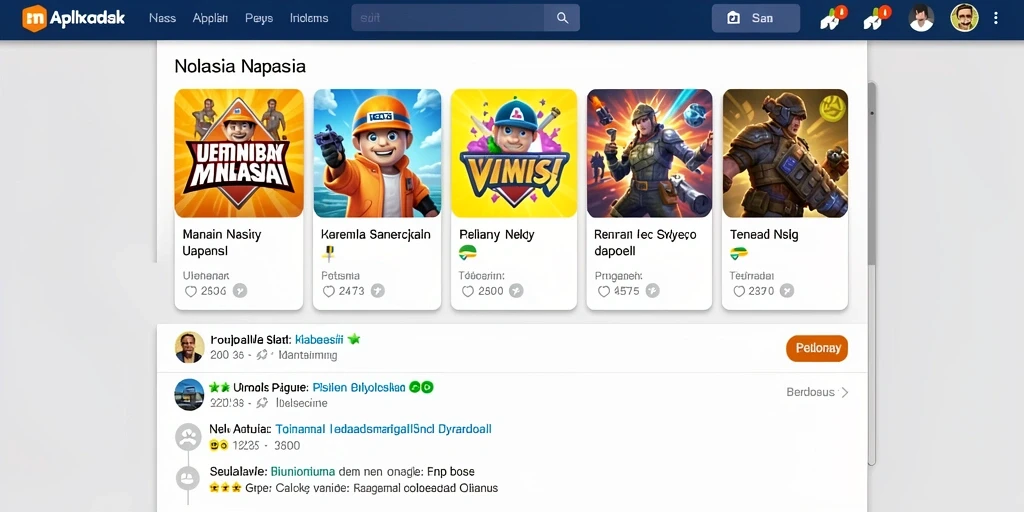Open the Pisilen Bilyolcslian link
The width and height of the screenshot is (1024, 512).
click(x=359, y=387)
